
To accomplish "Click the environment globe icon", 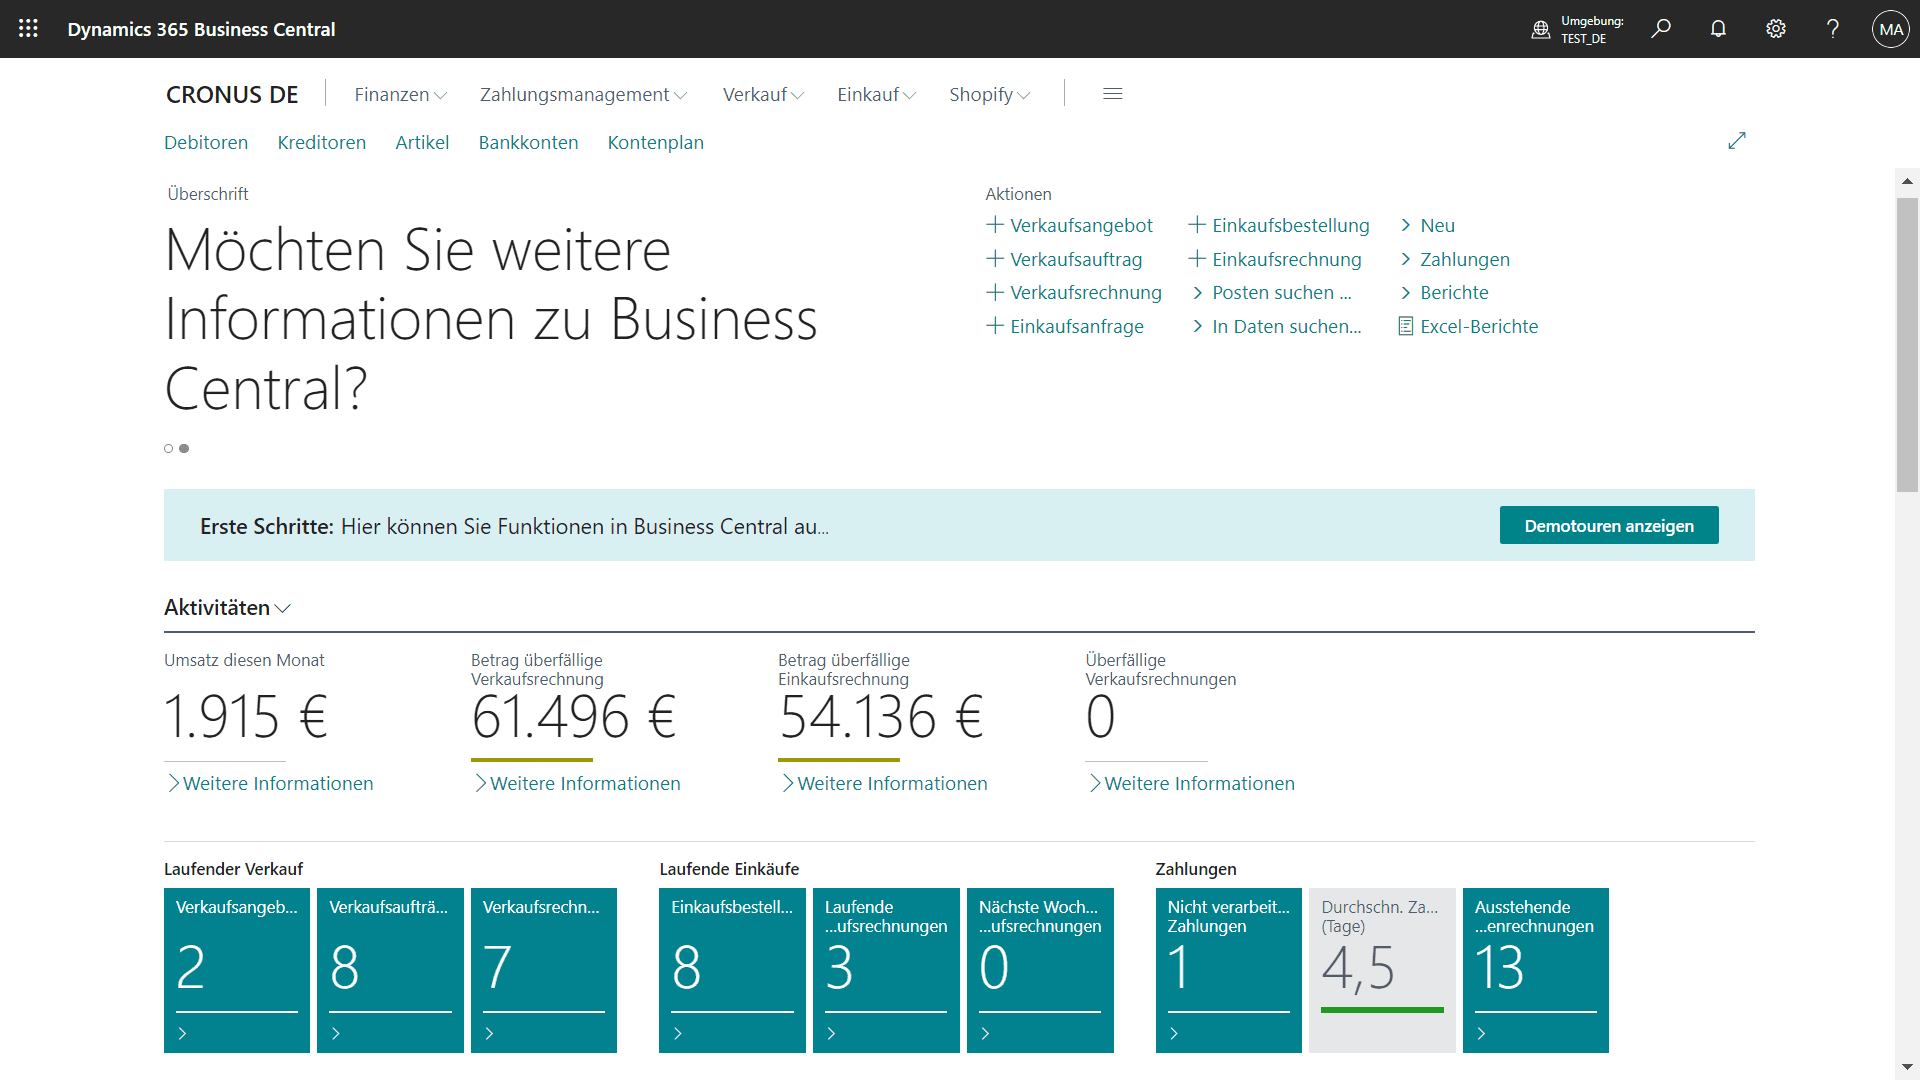I will (x=1541, y=29).
